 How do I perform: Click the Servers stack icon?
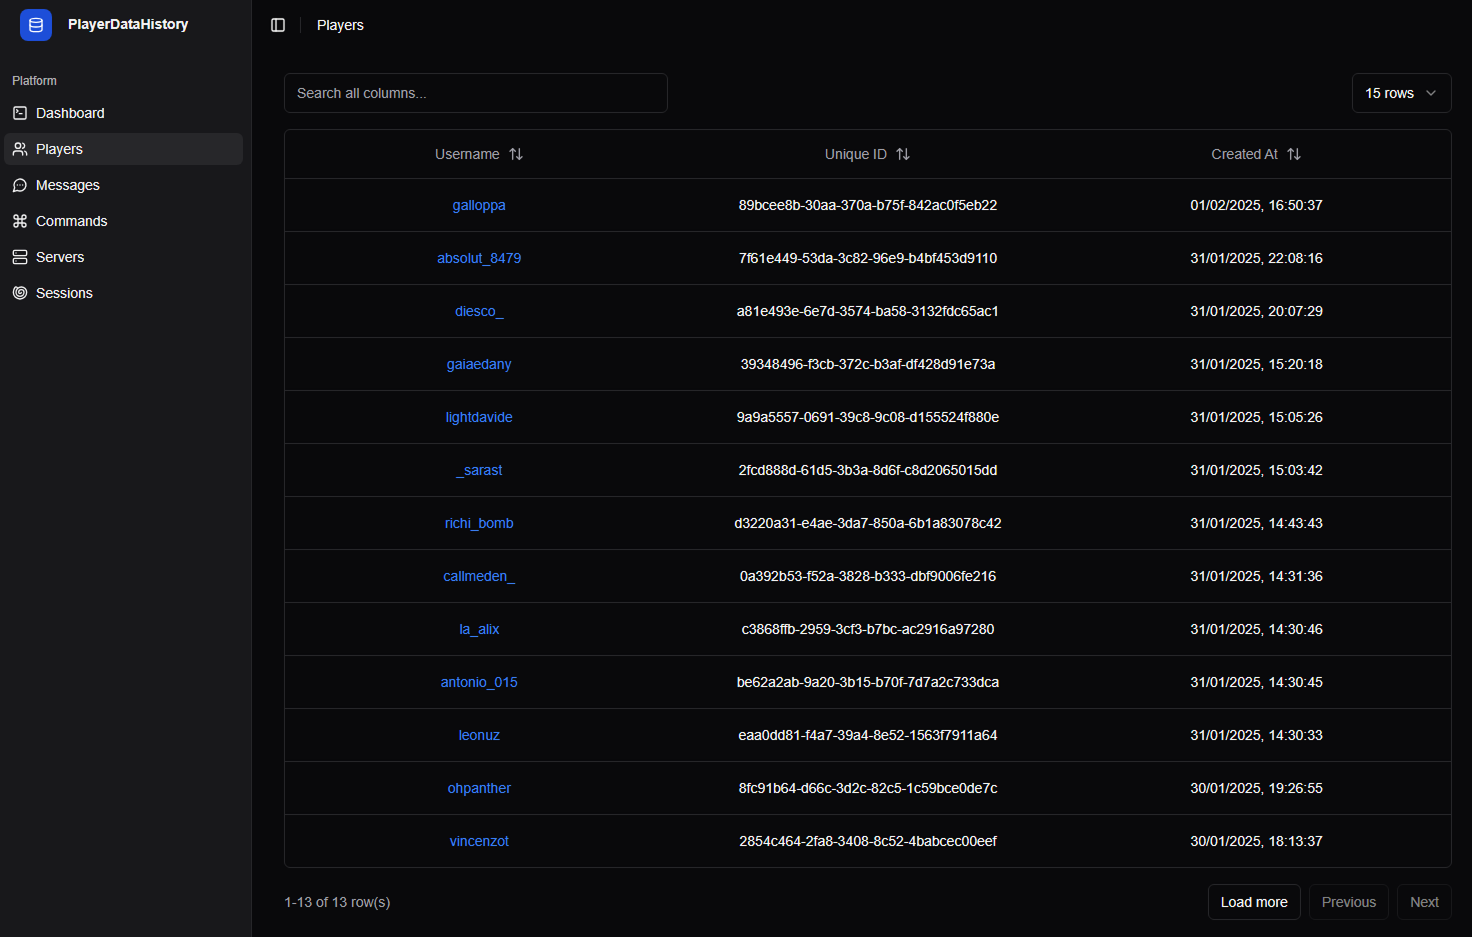pyautogui.click(x=20, y=257)
